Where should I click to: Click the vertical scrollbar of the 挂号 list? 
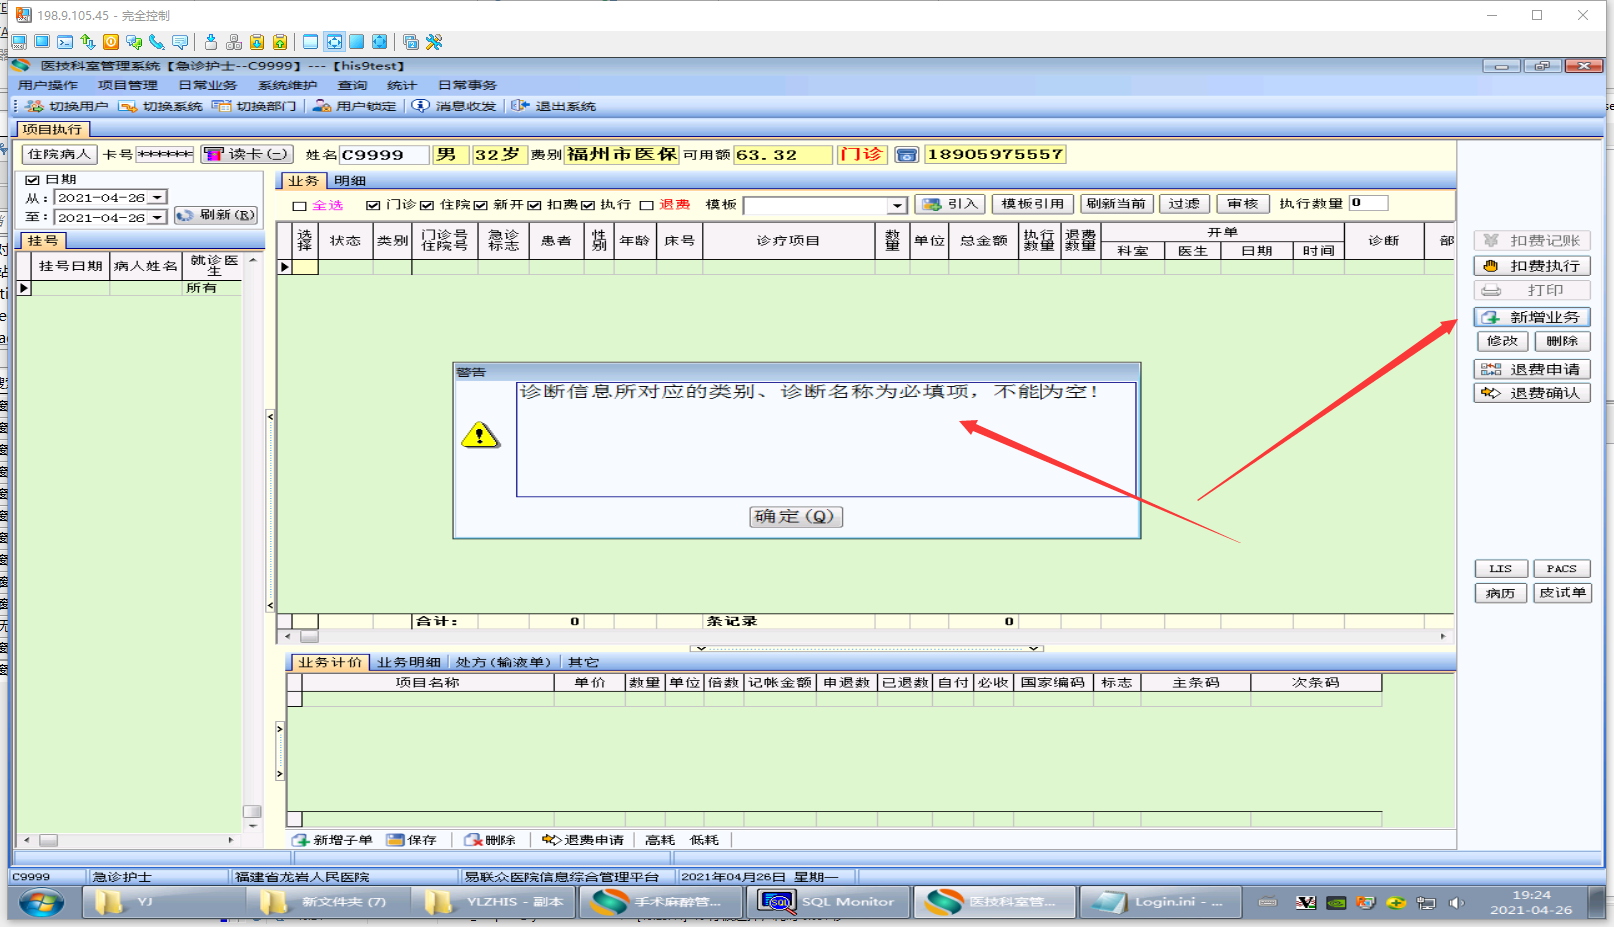click(252, 543)
